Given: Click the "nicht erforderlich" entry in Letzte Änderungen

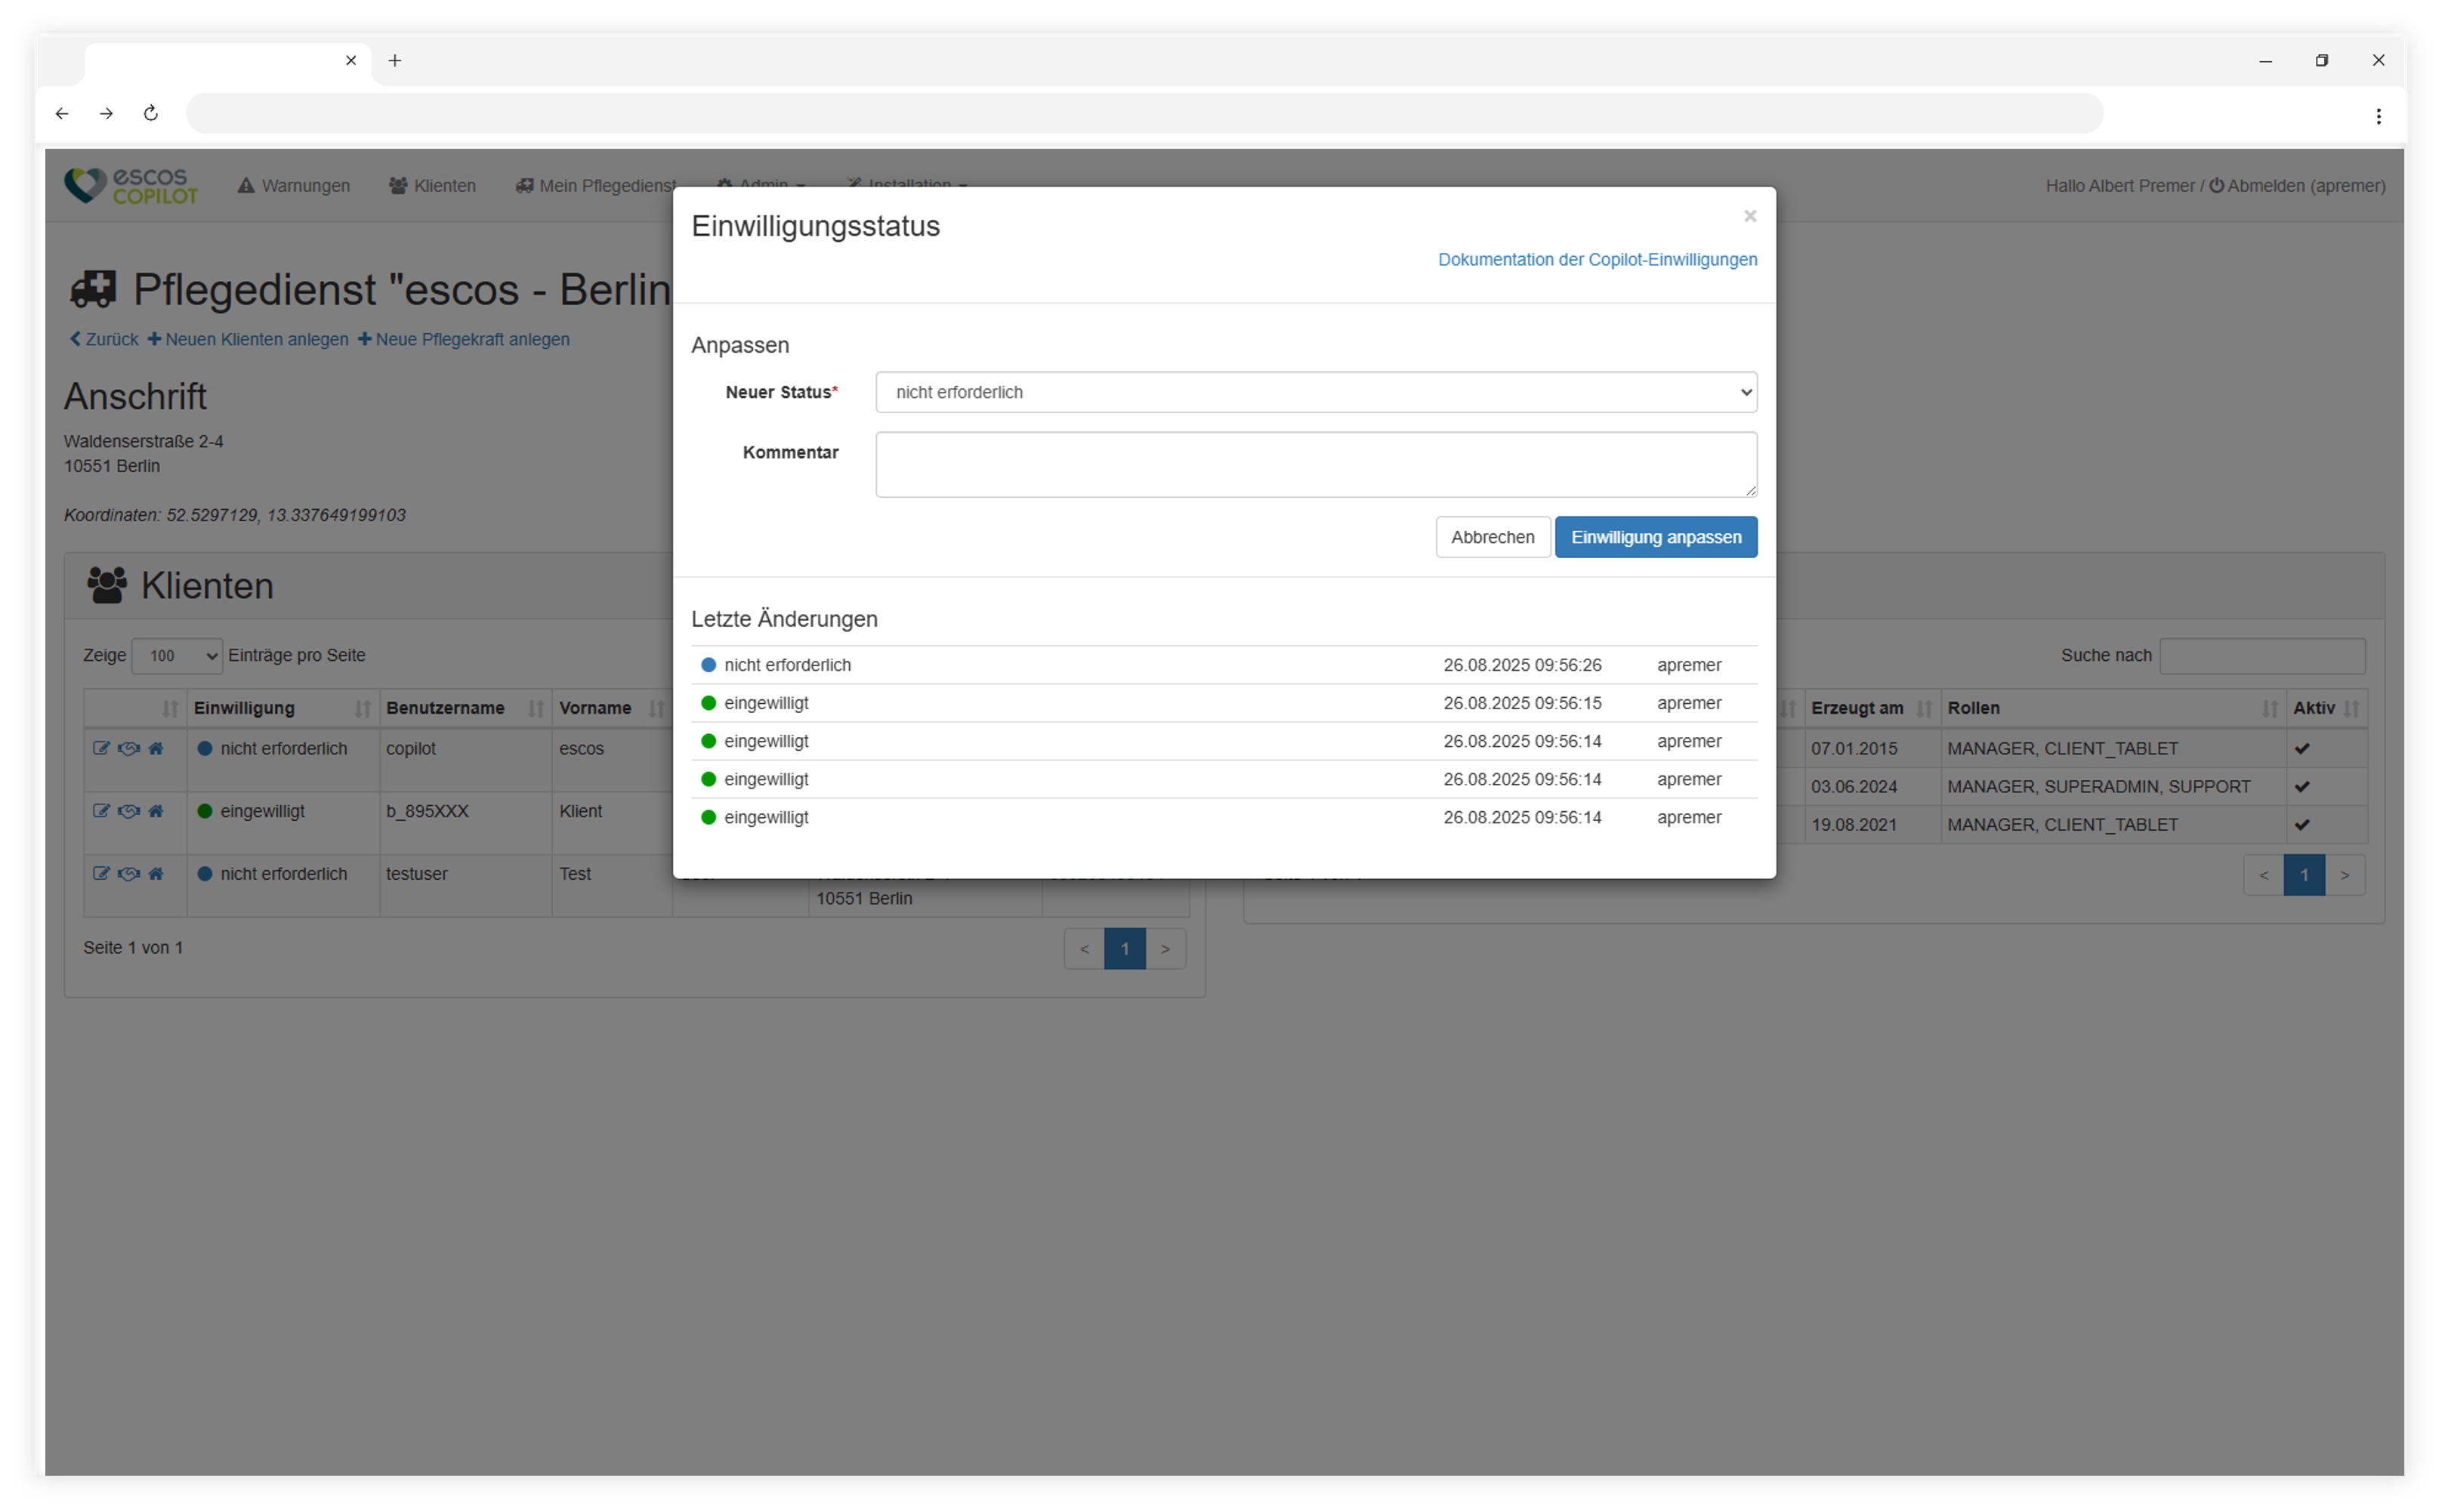Looking at the screenshot, I should [787, 665].
